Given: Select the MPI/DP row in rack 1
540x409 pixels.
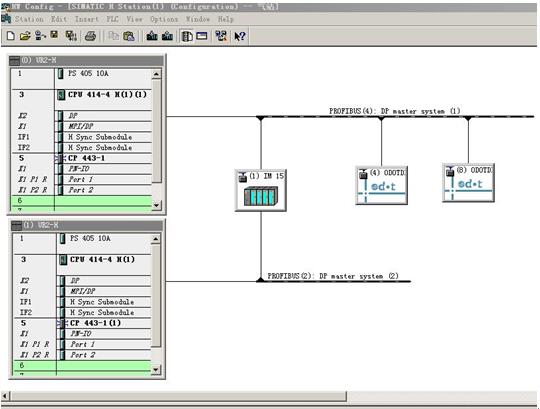Looking at the screenshot, I should [x=82, y=291].
